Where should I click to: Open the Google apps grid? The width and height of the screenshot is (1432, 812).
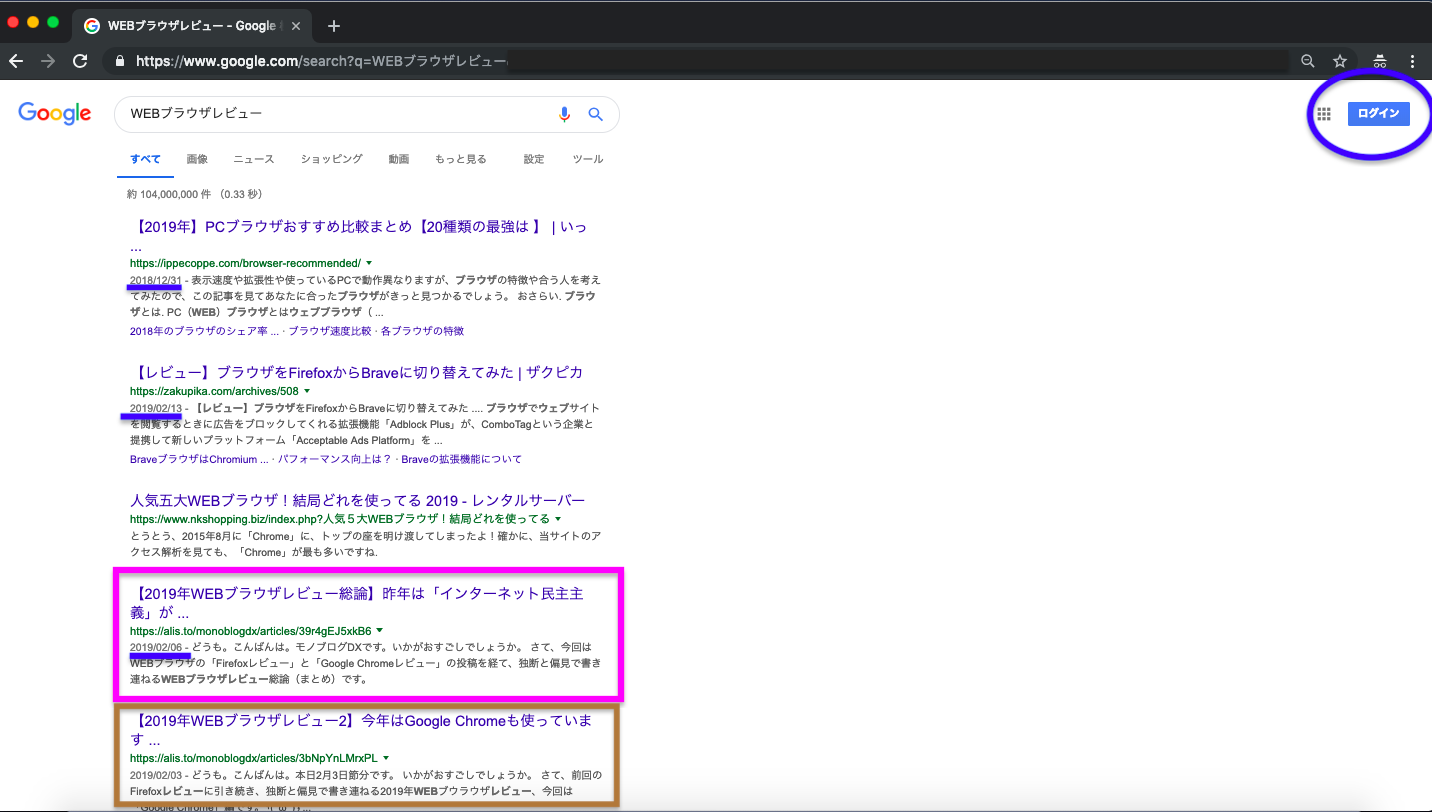point(1324,114)
